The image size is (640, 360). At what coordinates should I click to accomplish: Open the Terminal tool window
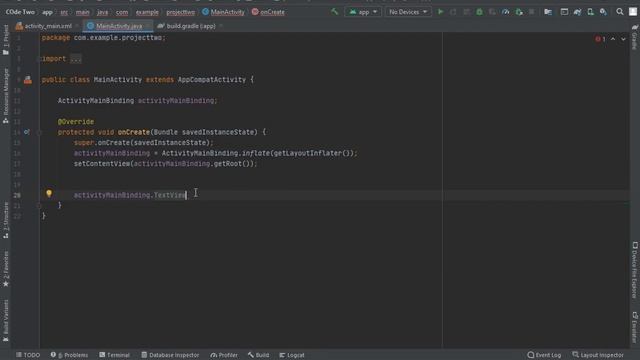tap(114, 355)
